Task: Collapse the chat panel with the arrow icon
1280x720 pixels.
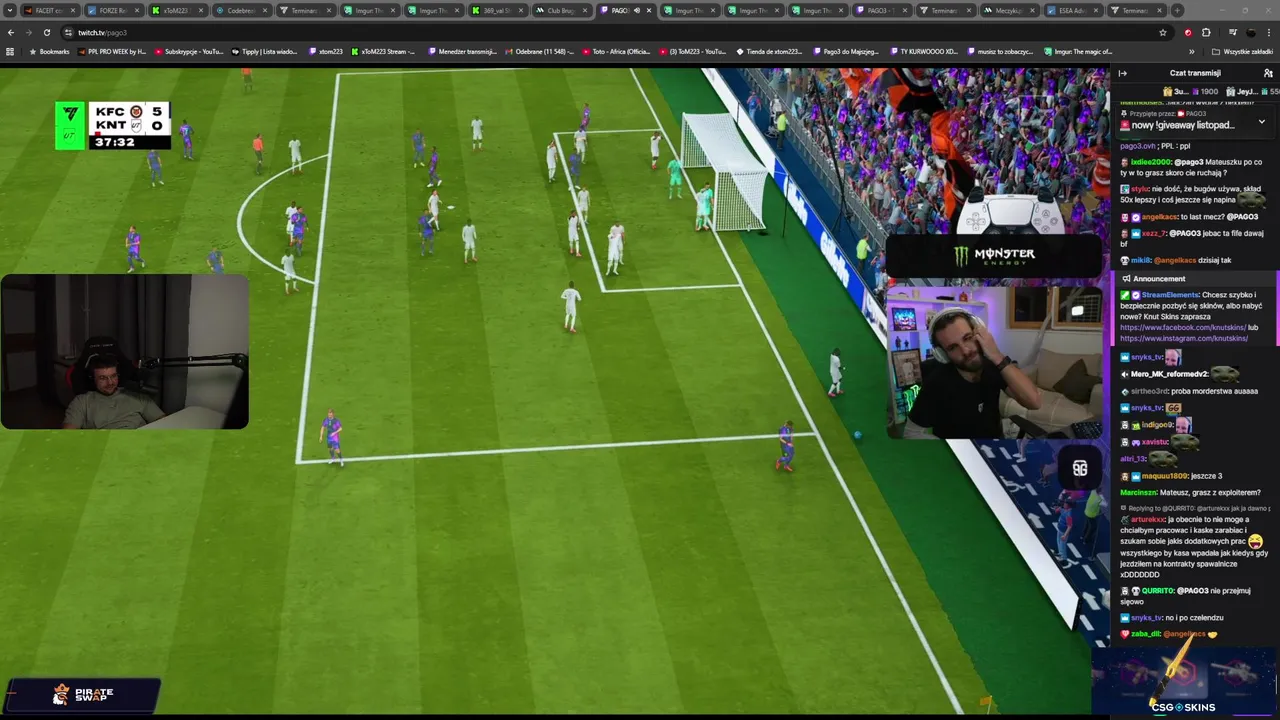Action: [x=1122, y=73]
